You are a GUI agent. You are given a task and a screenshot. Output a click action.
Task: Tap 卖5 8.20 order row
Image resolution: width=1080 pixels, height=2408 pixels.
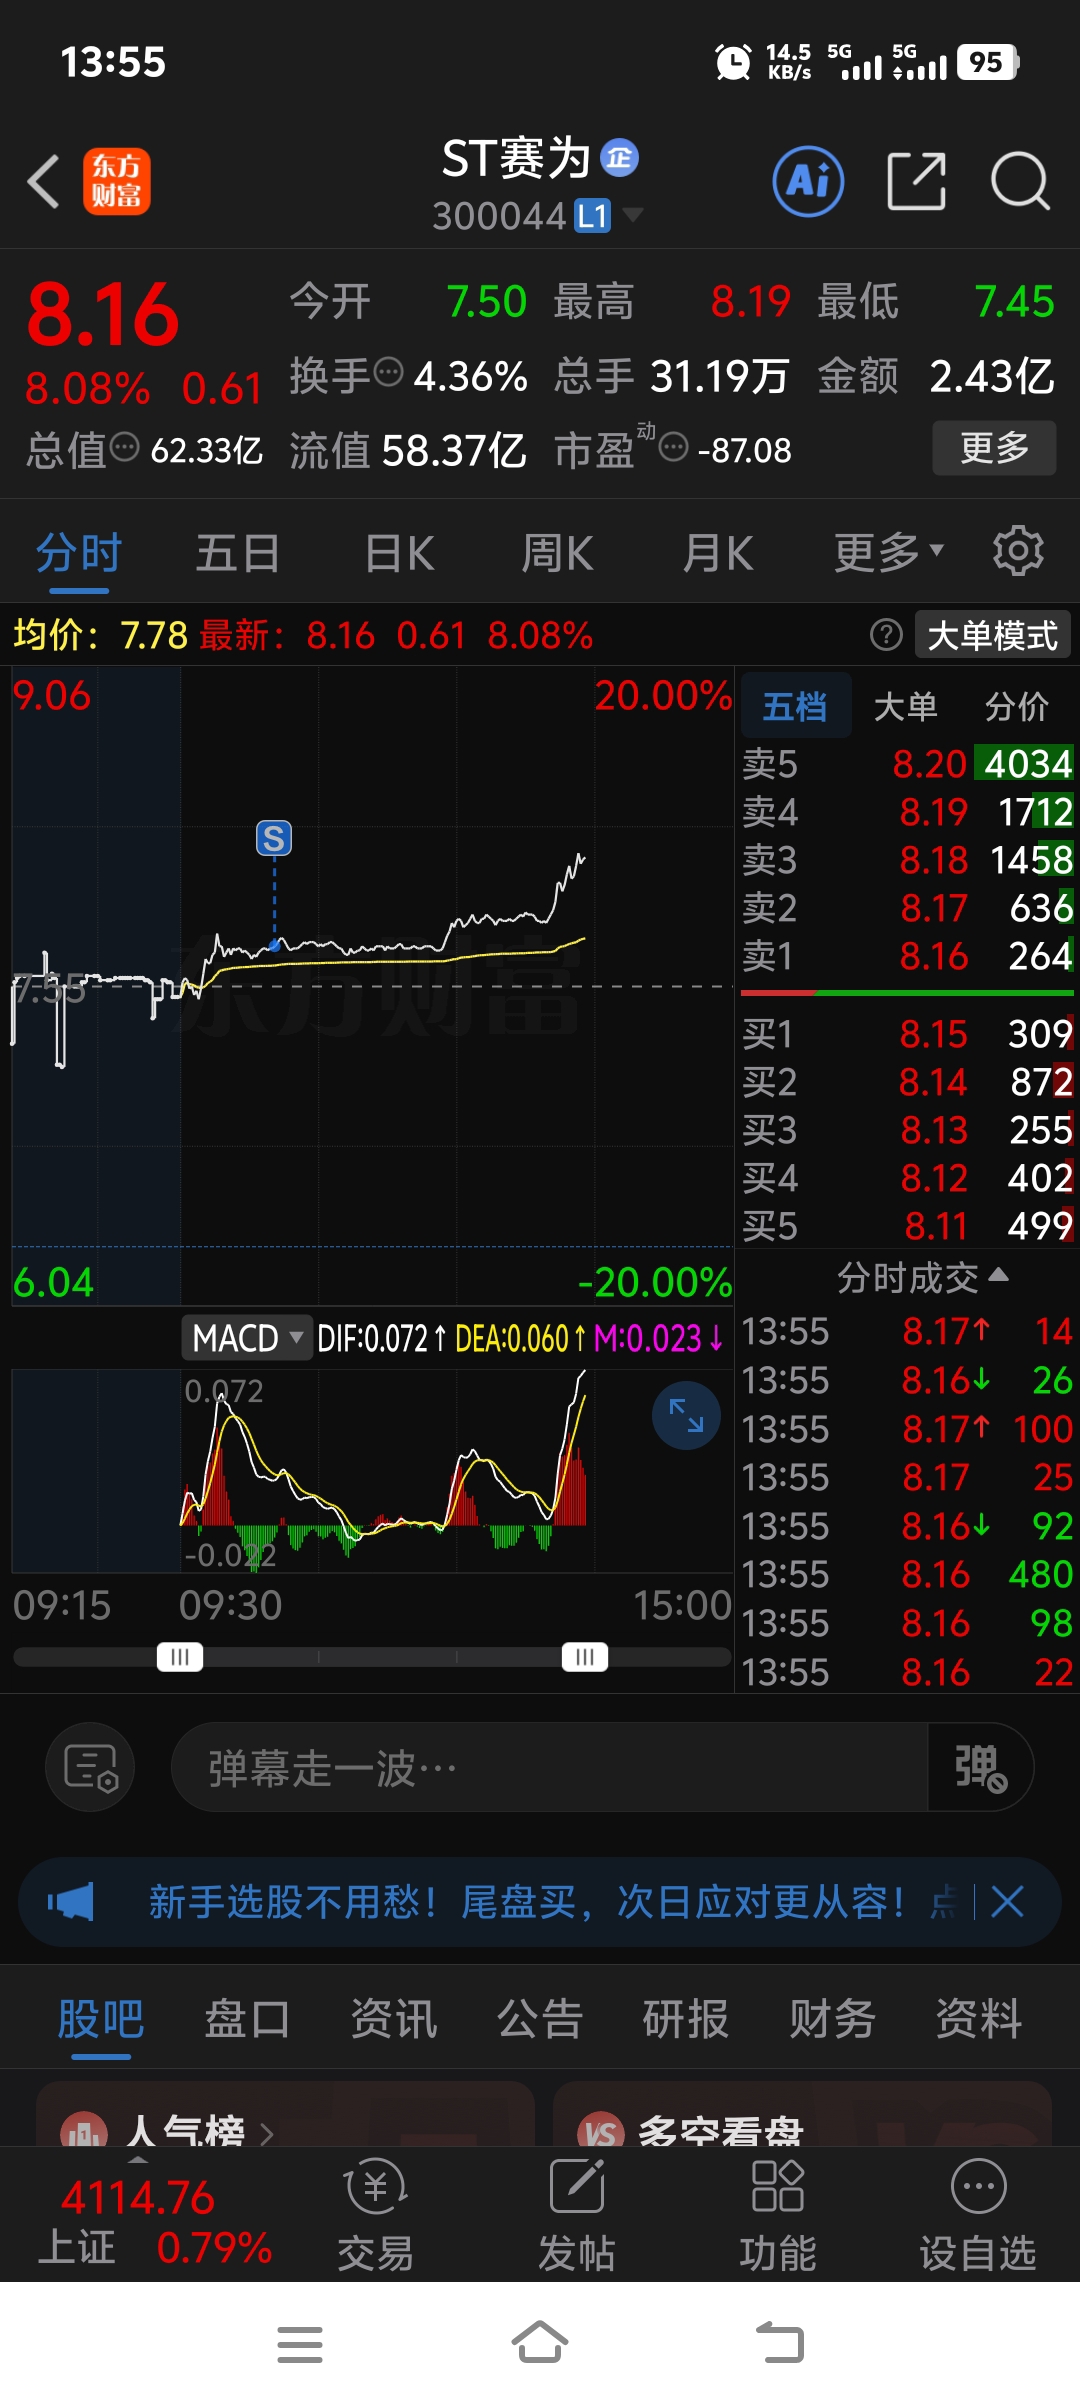pyautogui.click(x=907, y=764)
